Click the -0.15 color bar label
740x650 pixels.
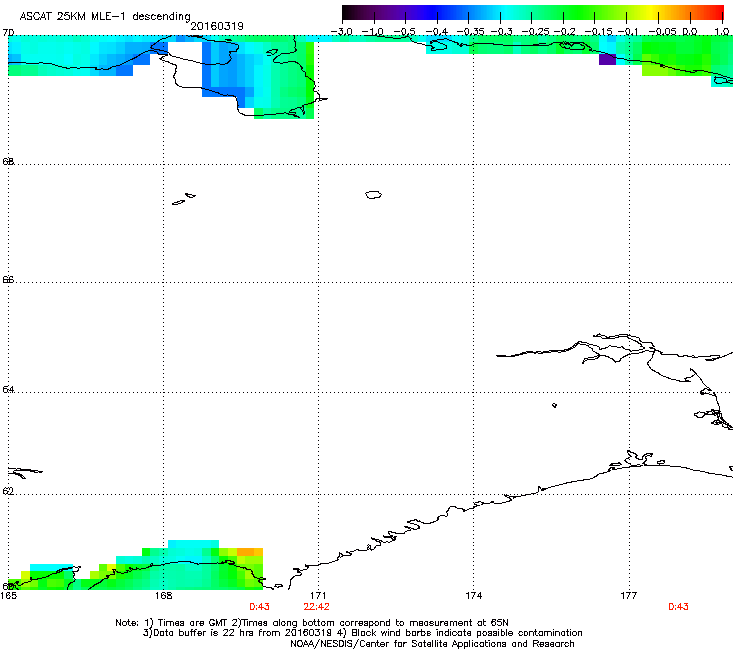click(598, 32)
